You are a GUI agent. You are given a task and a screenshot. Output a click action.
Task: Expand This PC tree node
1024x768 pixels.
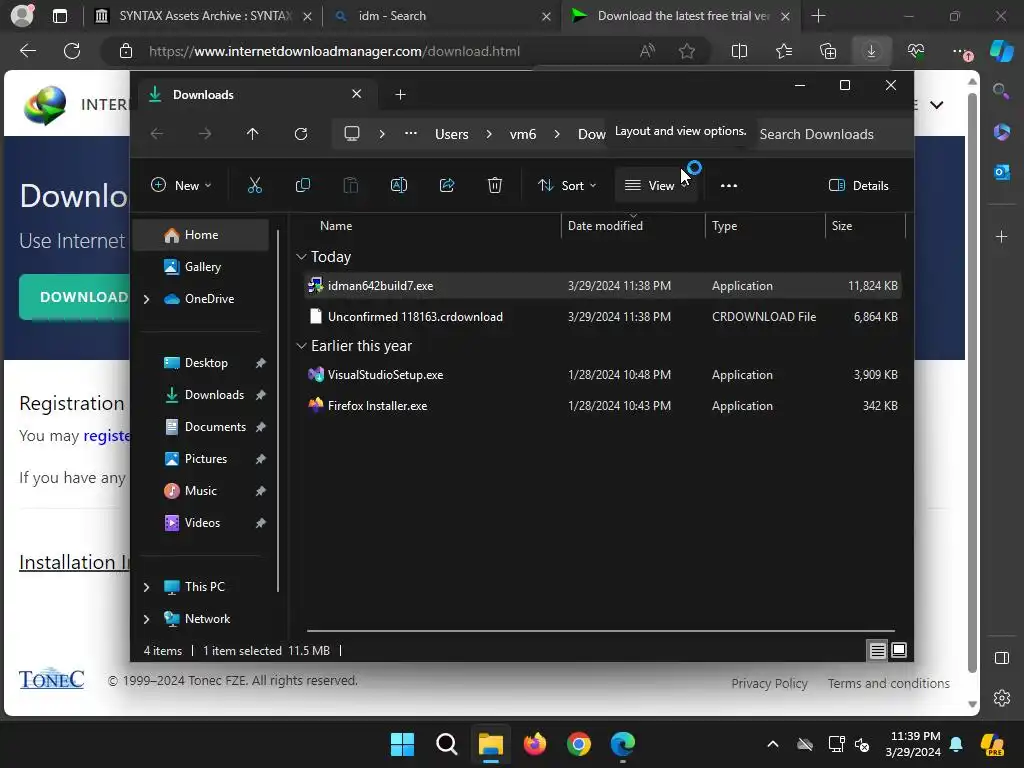click(147, 587)
